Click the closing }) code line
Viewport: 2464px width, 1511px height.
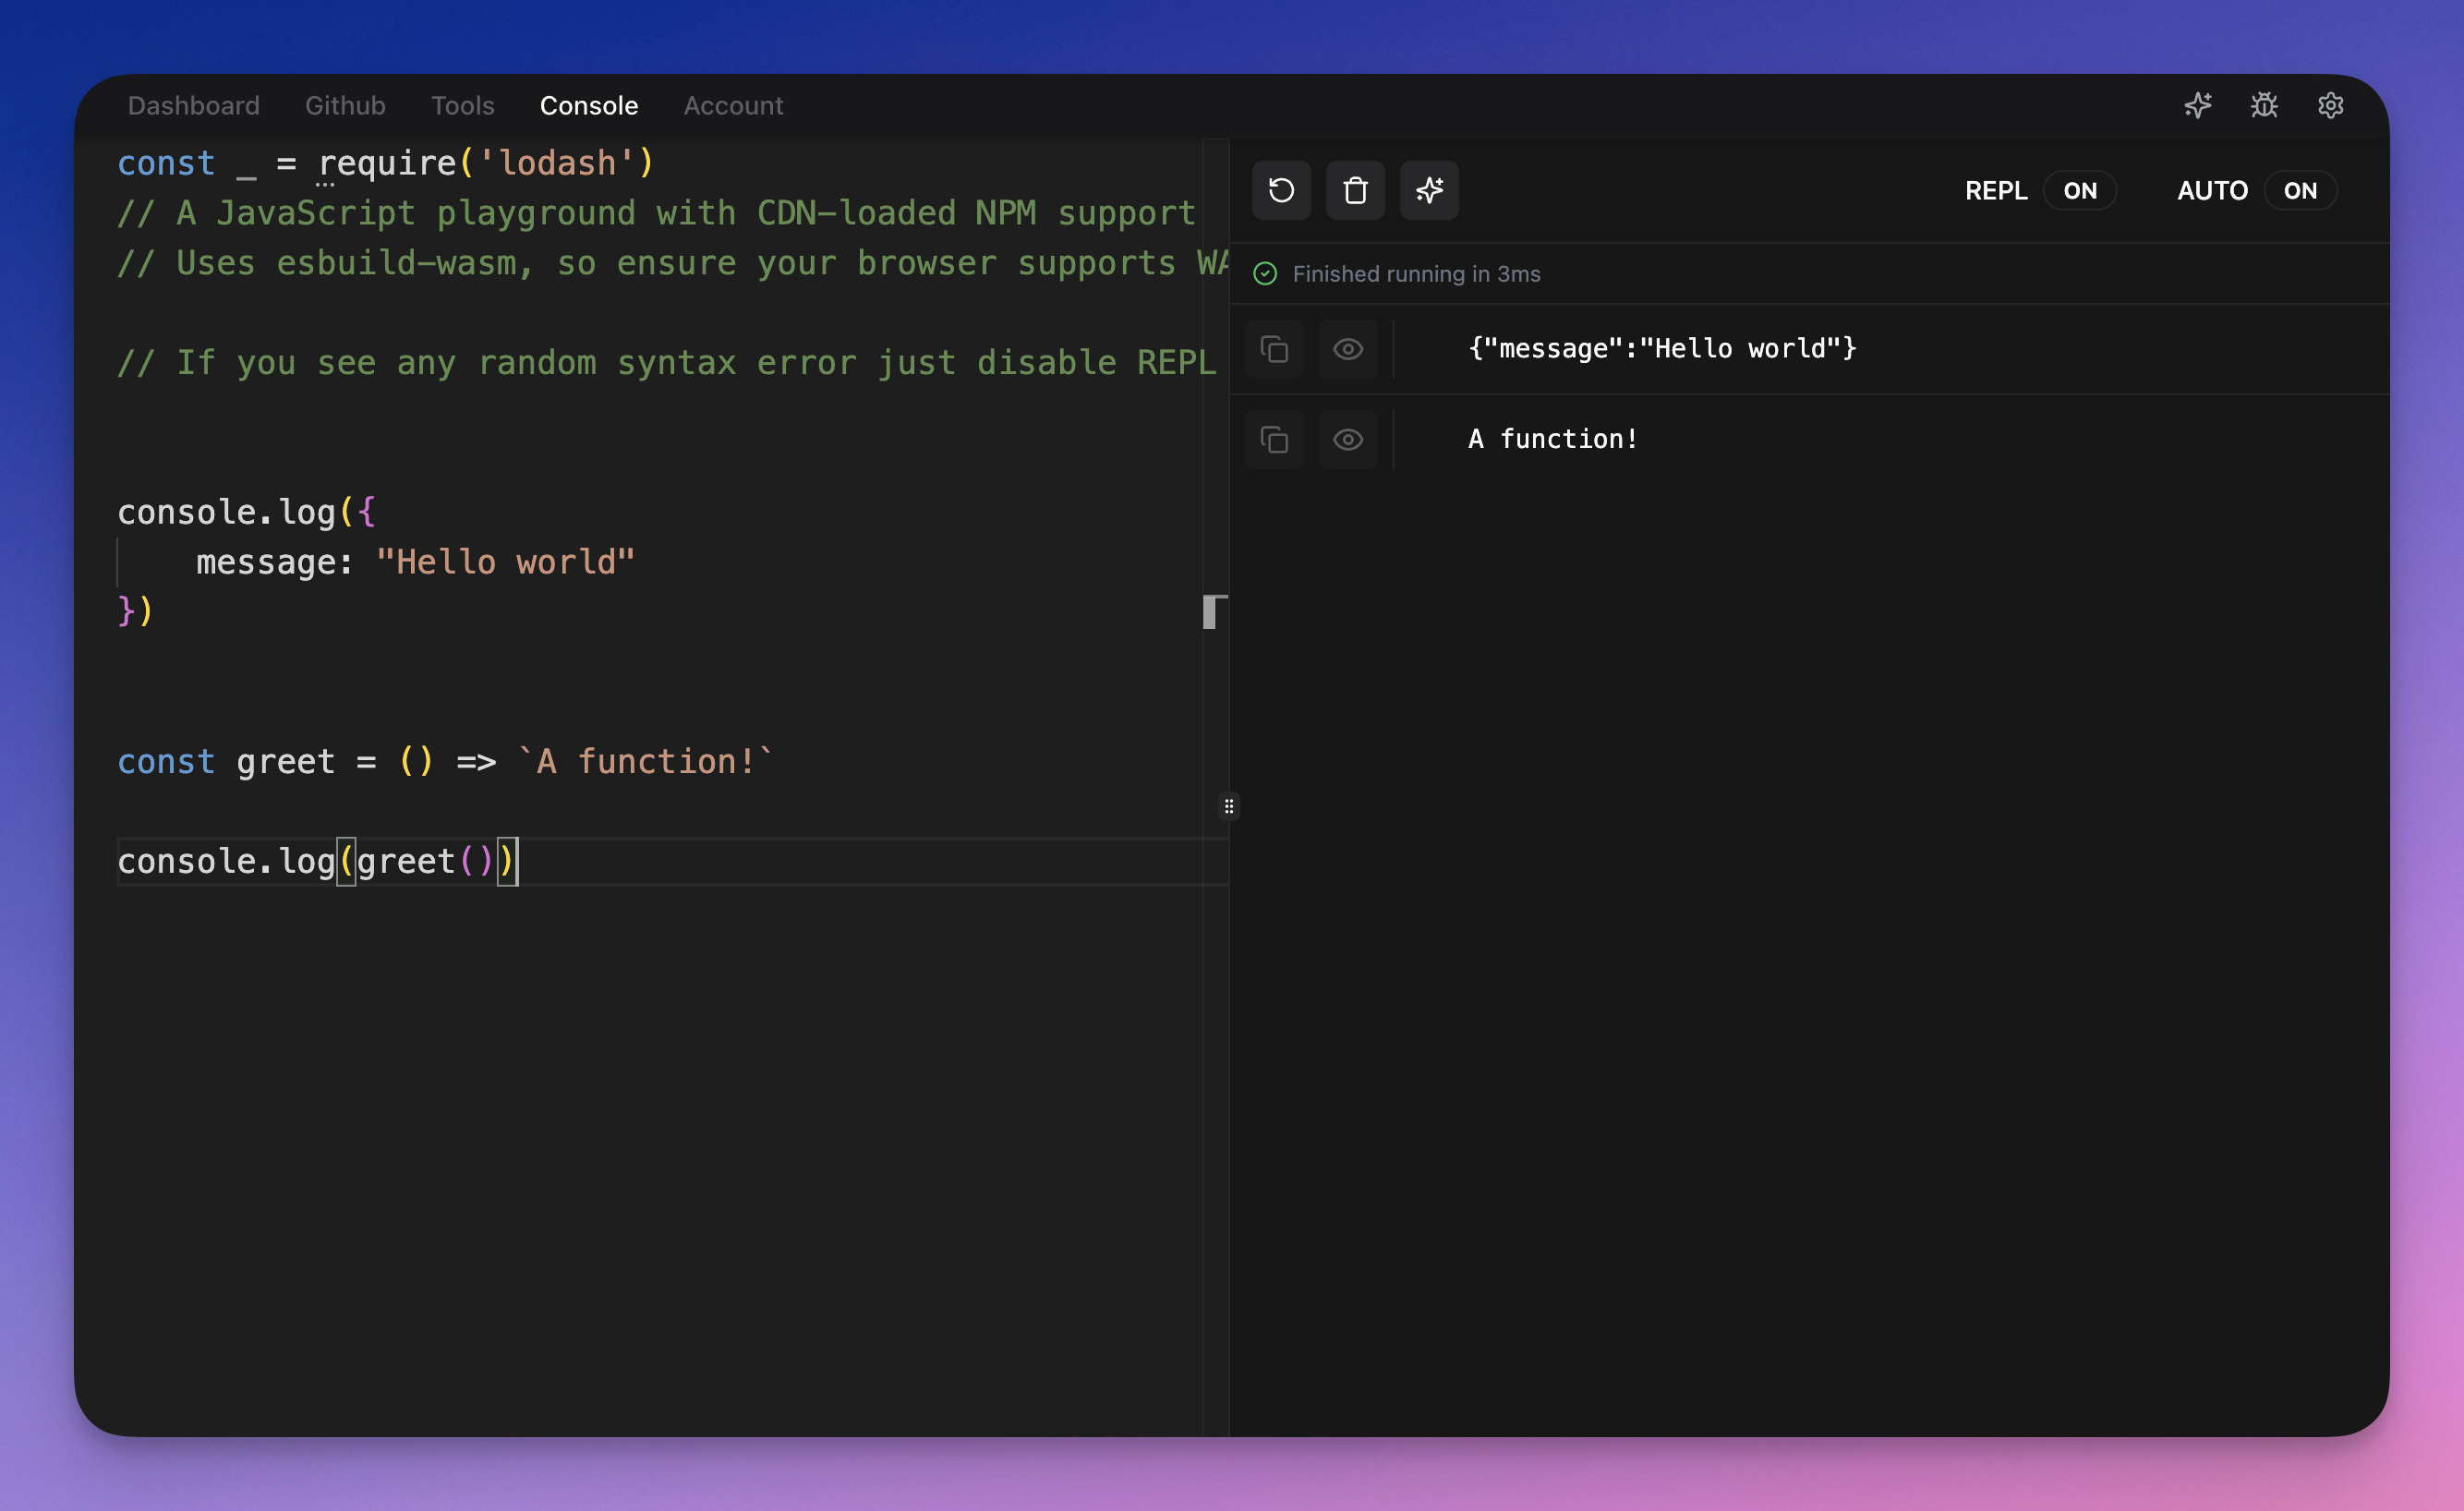pos(135,611)
